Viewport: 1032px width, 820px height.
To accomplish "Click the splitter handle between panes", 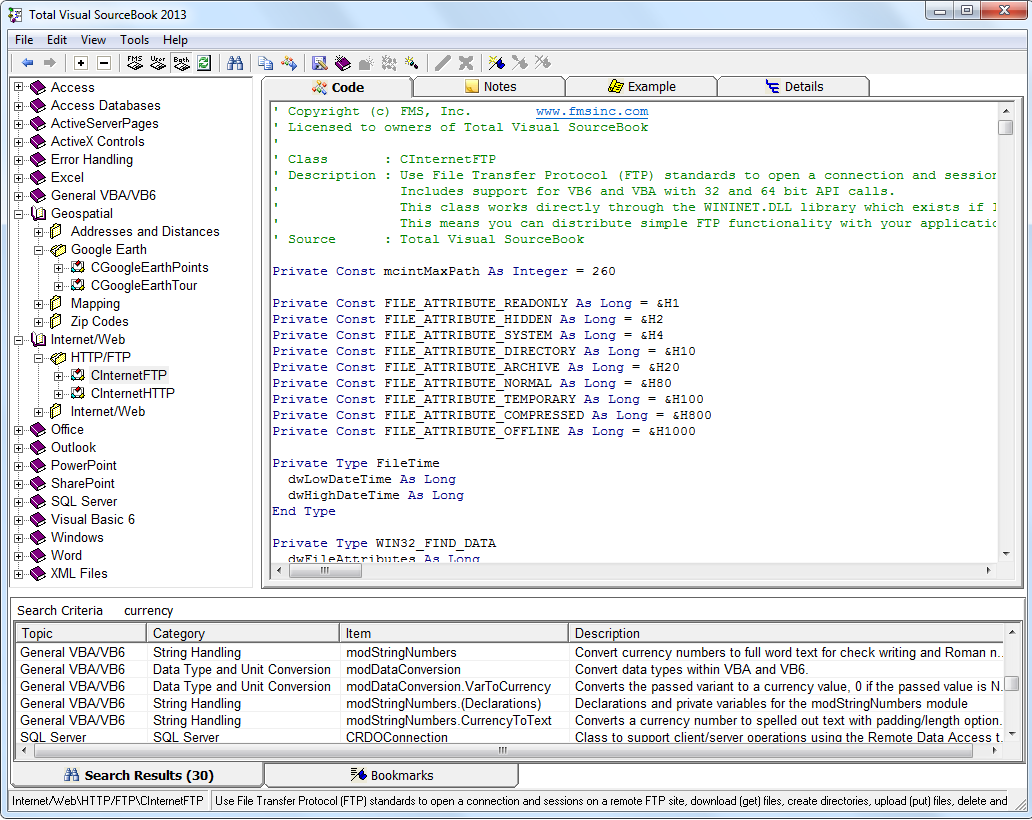I will coord(325,568).
